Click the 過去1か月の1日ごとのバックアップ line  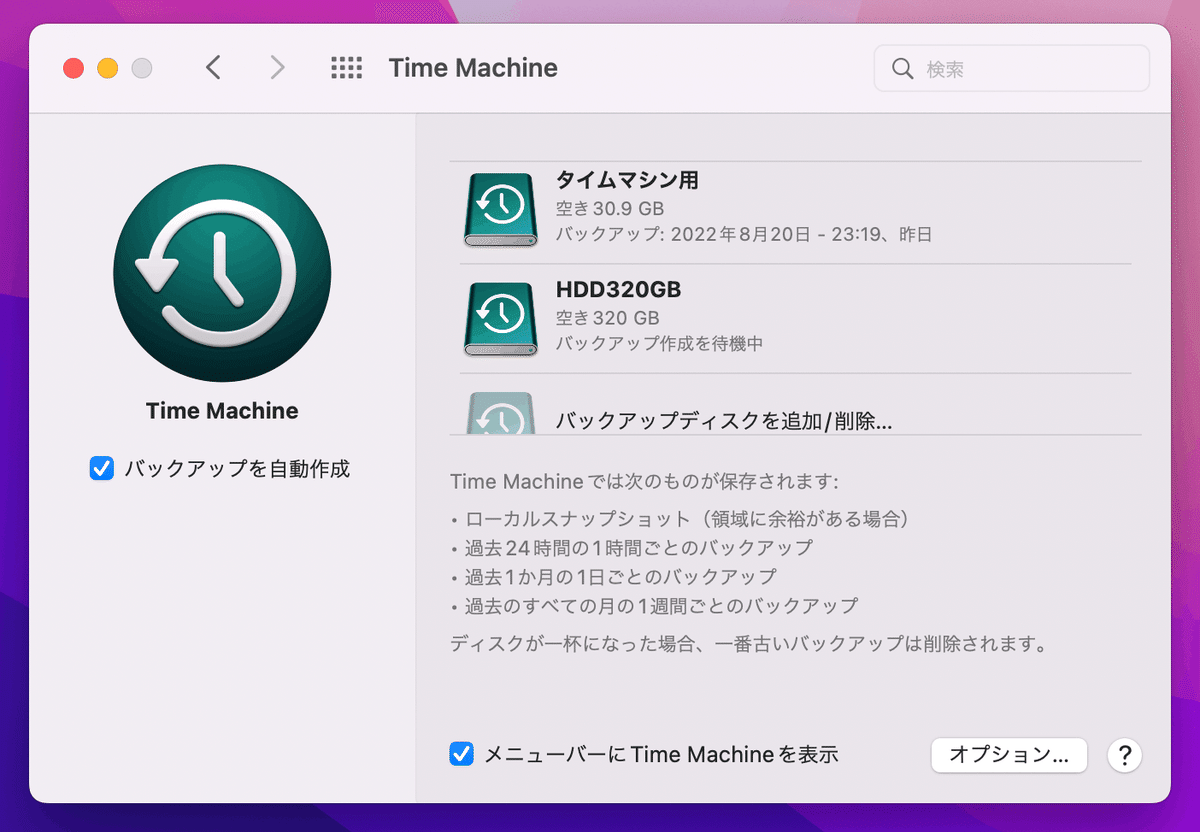(x=614, y=577)
